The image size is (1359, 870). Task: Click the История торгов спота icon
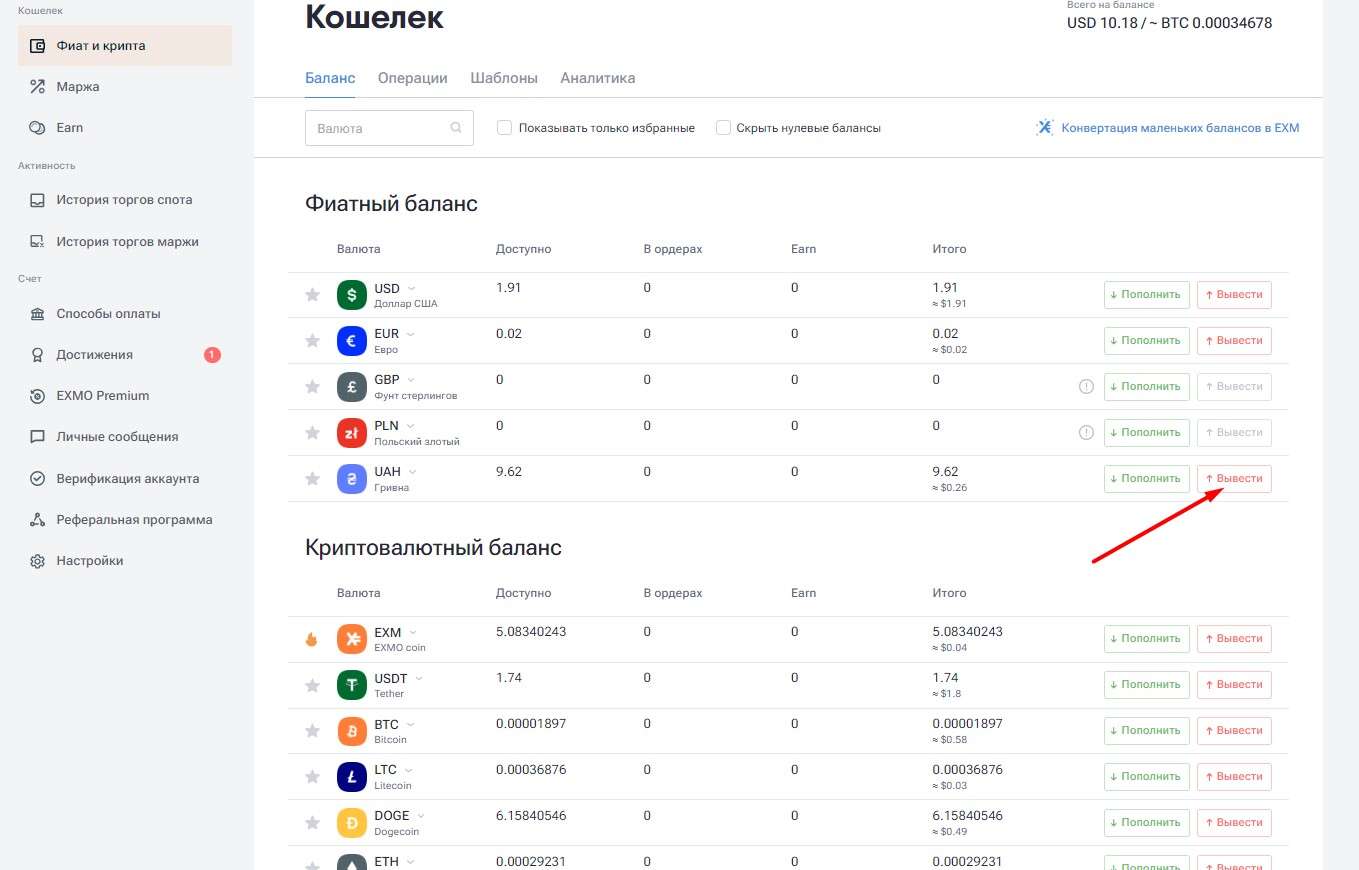coord(38,200)
